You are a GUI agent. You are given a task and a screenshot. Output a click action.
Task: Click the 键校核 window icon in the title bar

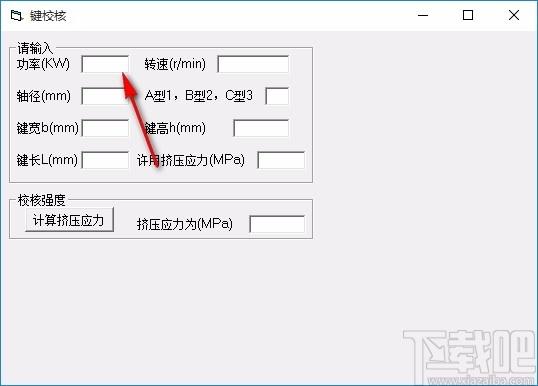tap(16, 15)
